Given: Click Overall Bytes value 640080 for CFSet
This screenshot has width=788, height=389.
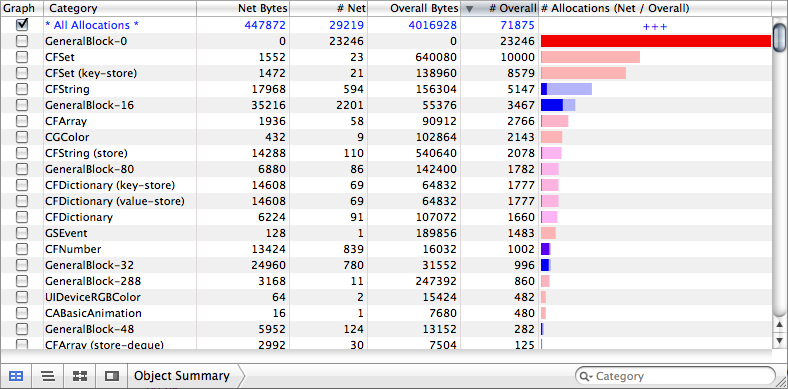Looking at the screenshot, I should coord(436,57).
